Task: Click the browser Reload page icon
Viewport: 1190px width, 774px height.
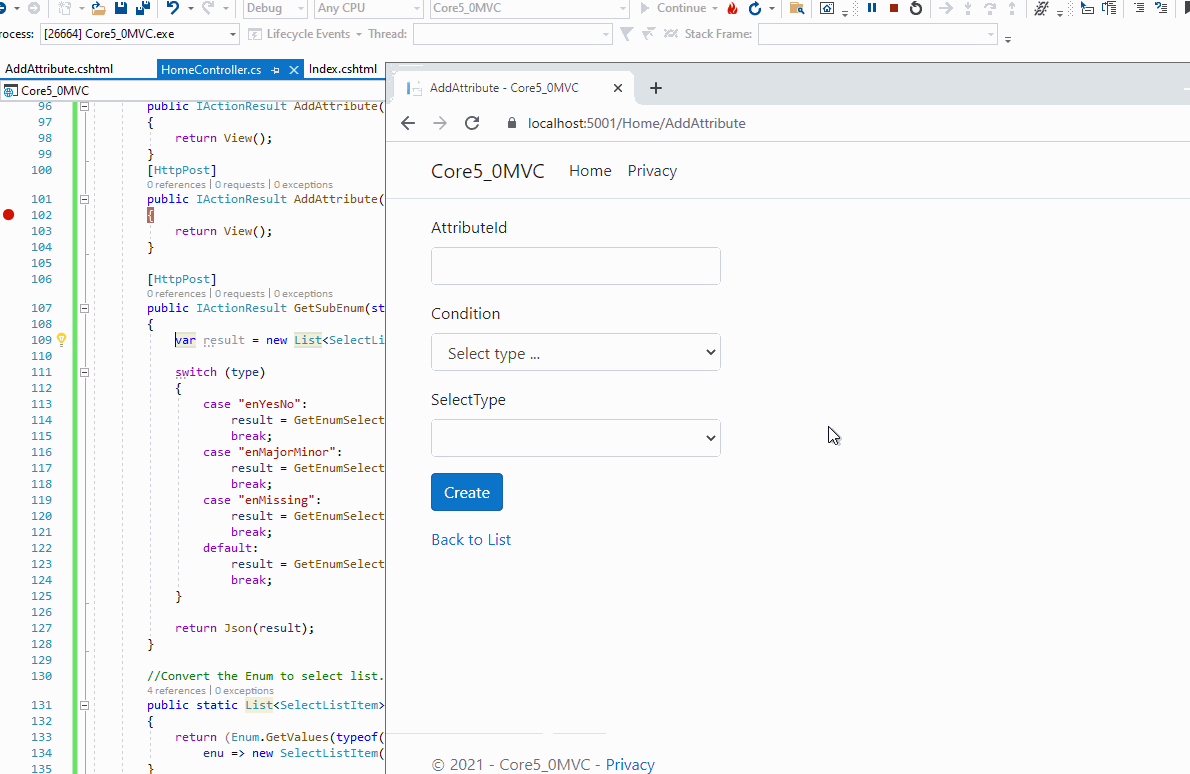Action: click(x=472, y=123)
